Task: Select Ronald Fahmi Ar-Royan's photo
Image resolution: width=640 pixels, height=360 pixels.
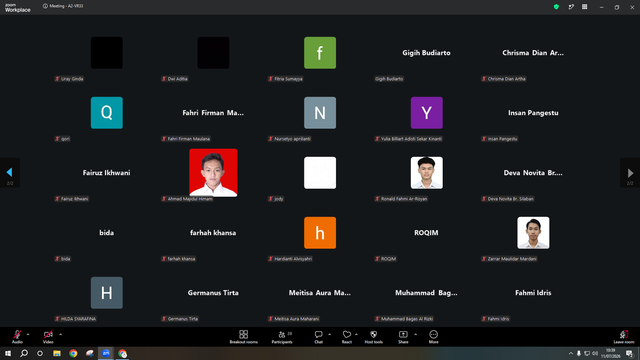Action: [427, 173]
